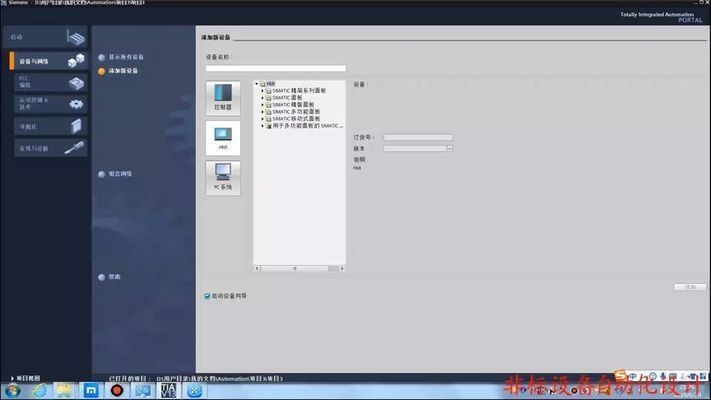Click the Sogou input method tray icon
Screen dimensions: 711x400
point(620,375)
